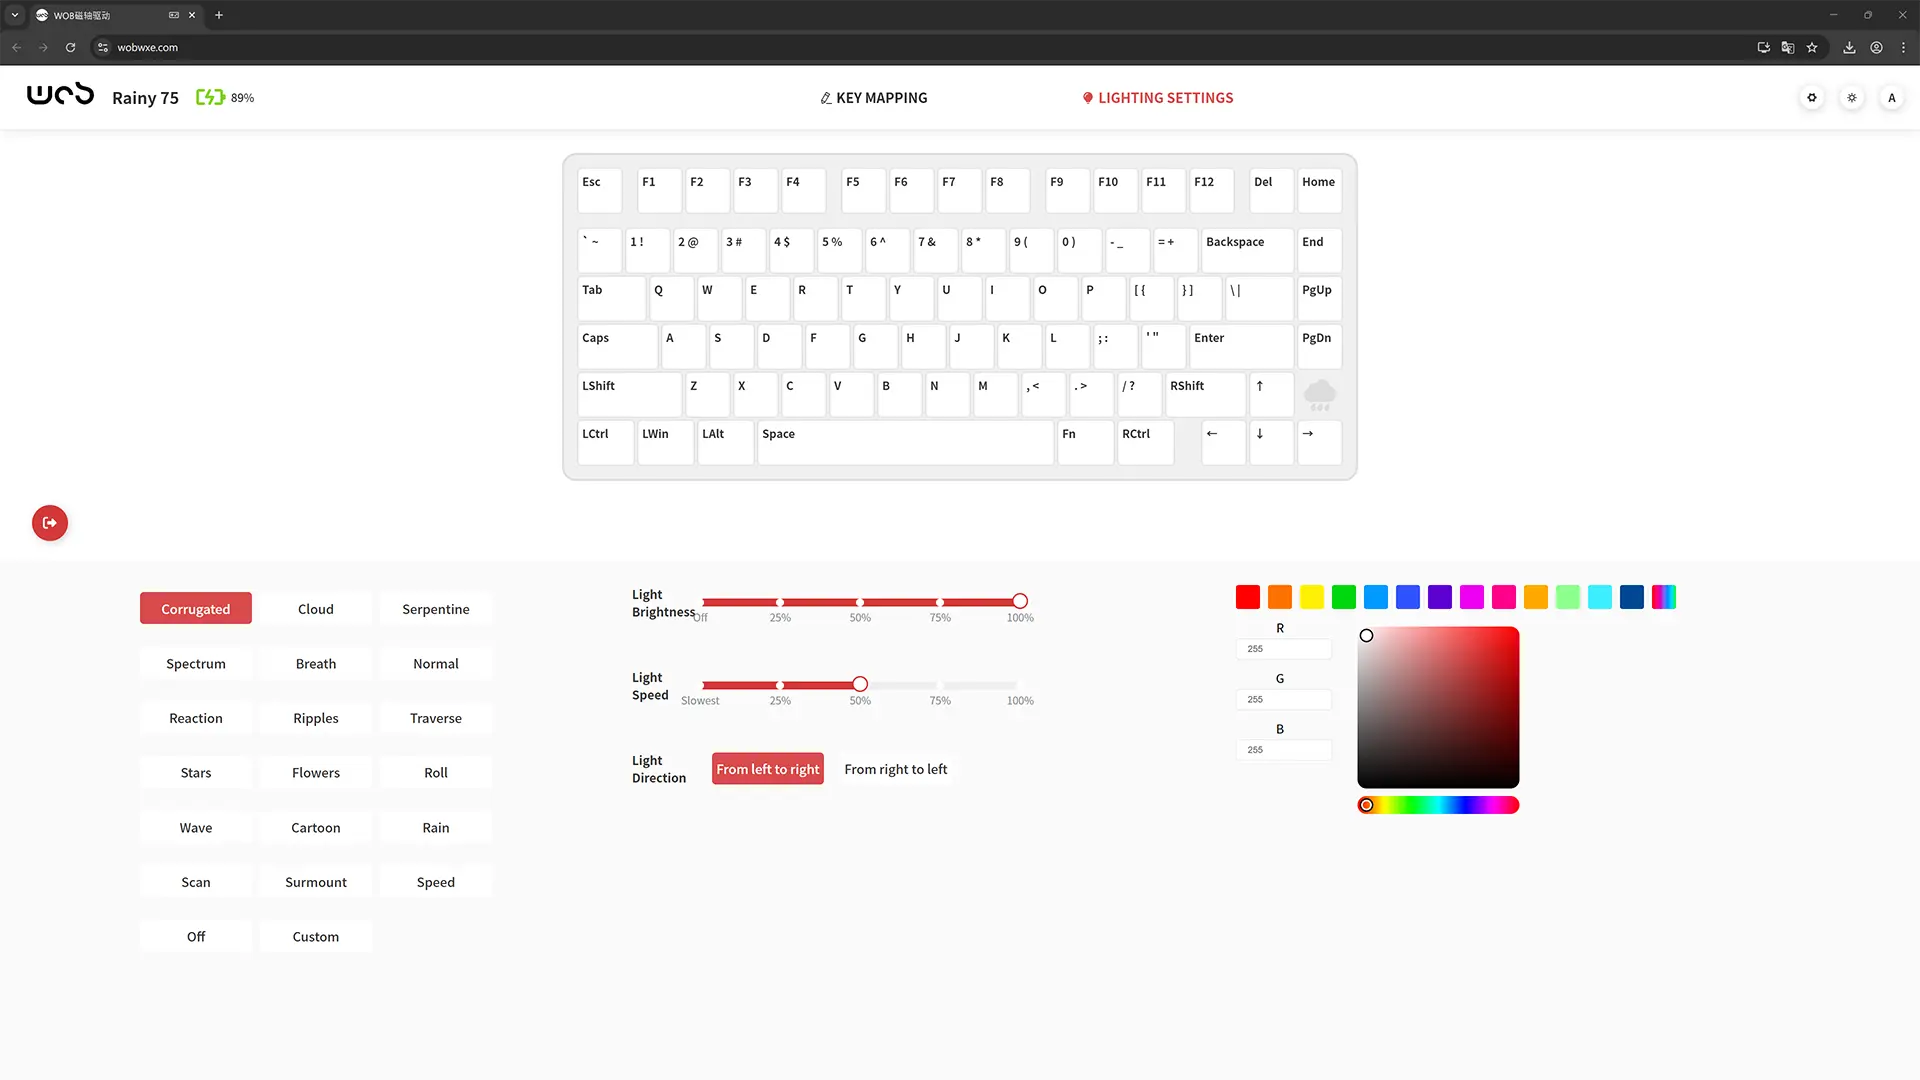
Task: Turn lighting Off
Action: (x=196, y=937)
